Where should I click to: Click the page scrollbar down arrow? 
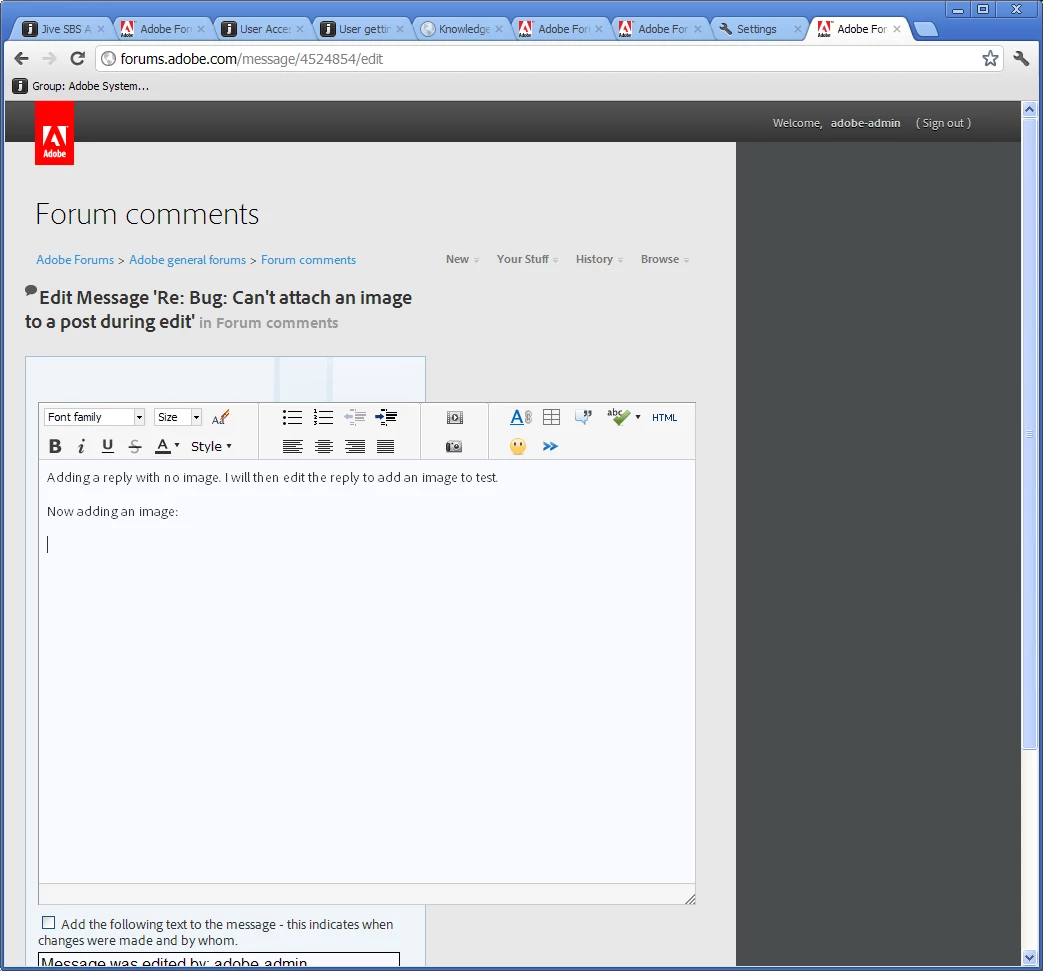pyautogui.click(x=1030, y=958)
